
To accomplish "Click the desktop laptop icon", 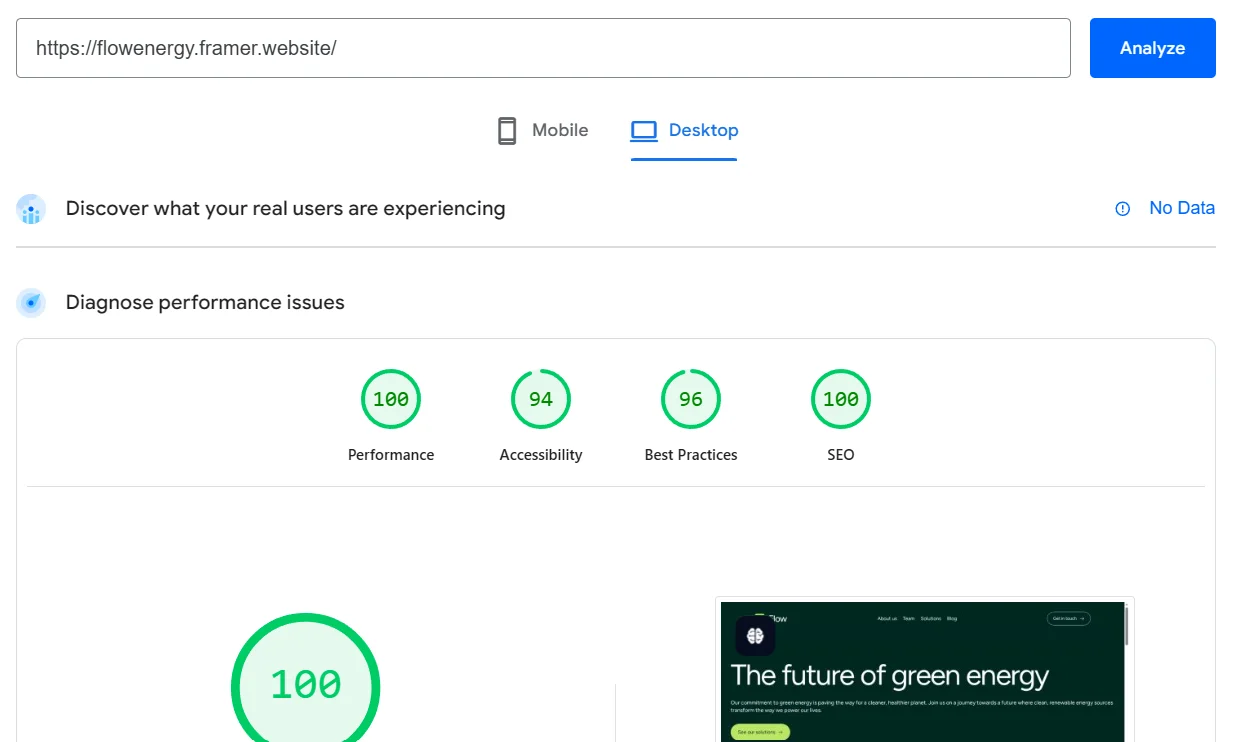I will click(644, 131).
